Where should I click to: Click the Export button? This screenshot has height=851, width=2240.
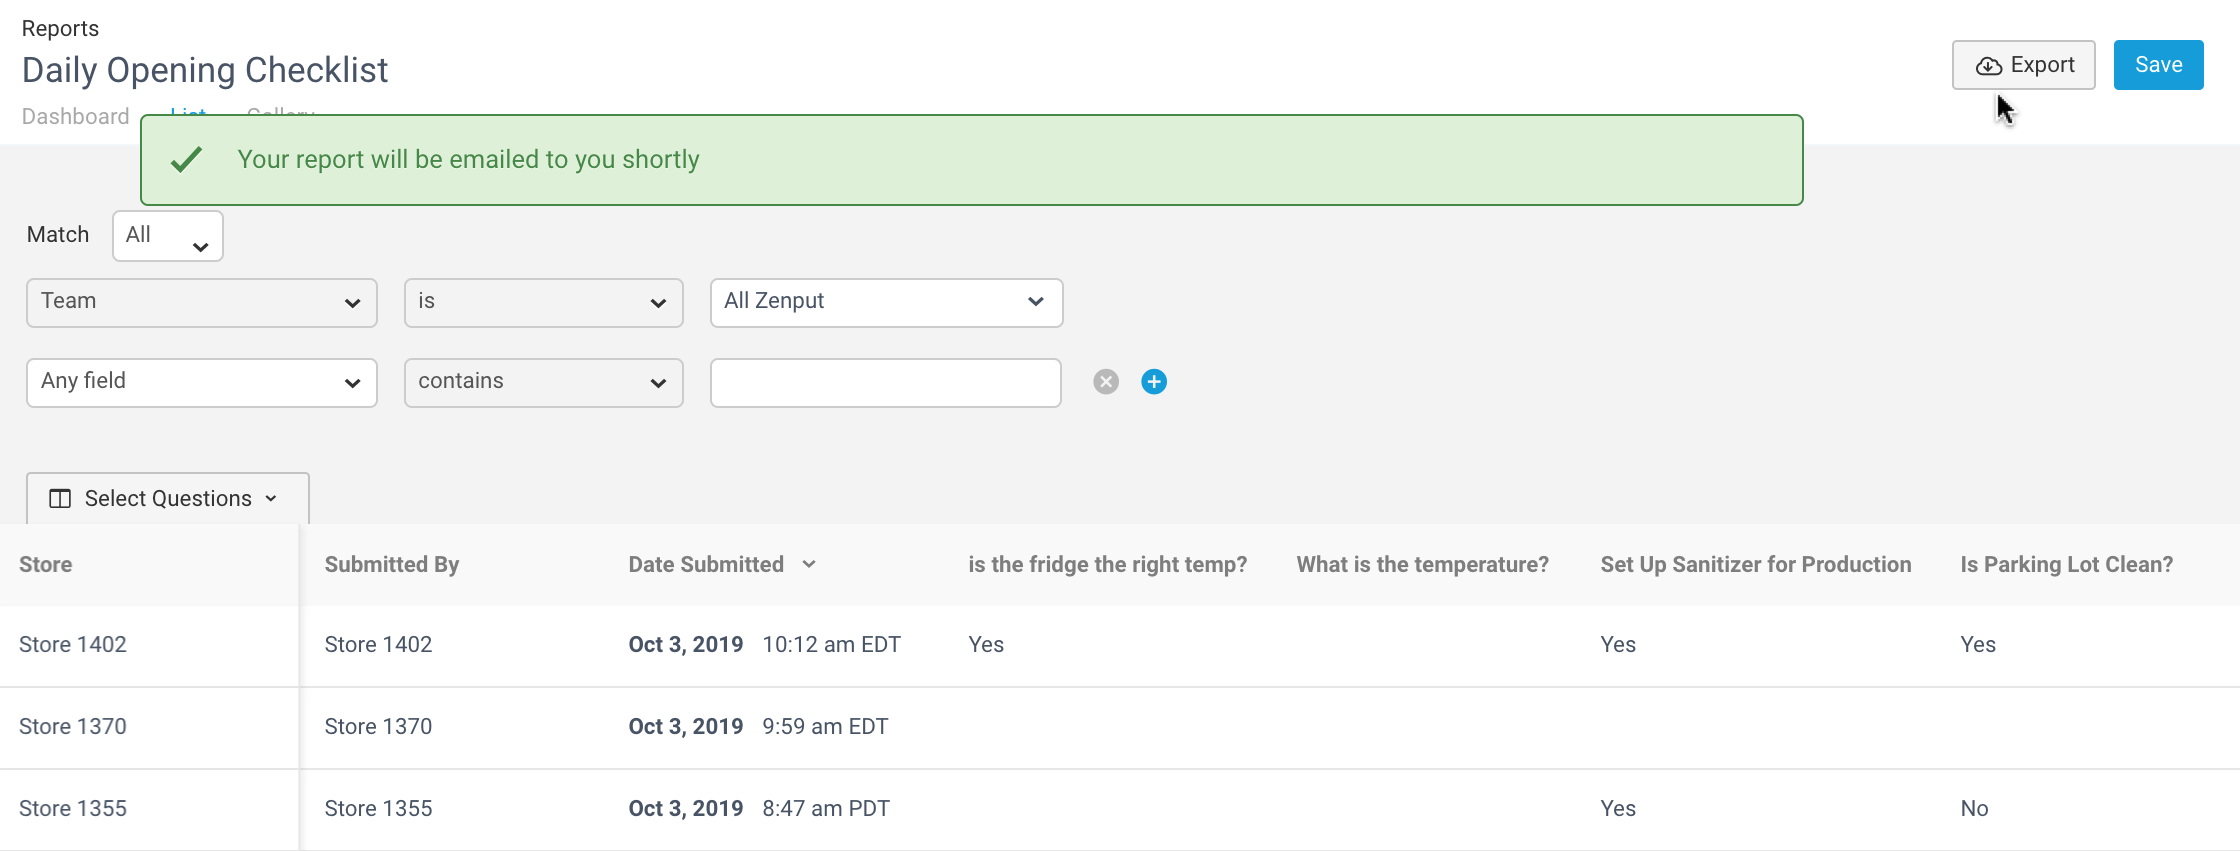(2024, 65)
